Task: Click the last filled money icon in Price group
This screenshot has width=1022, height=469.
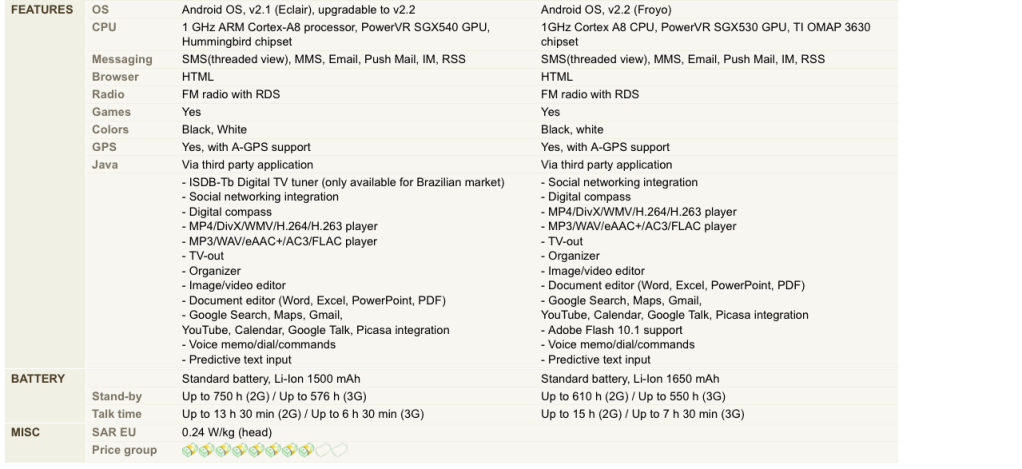Action: [x=307, y=450]
